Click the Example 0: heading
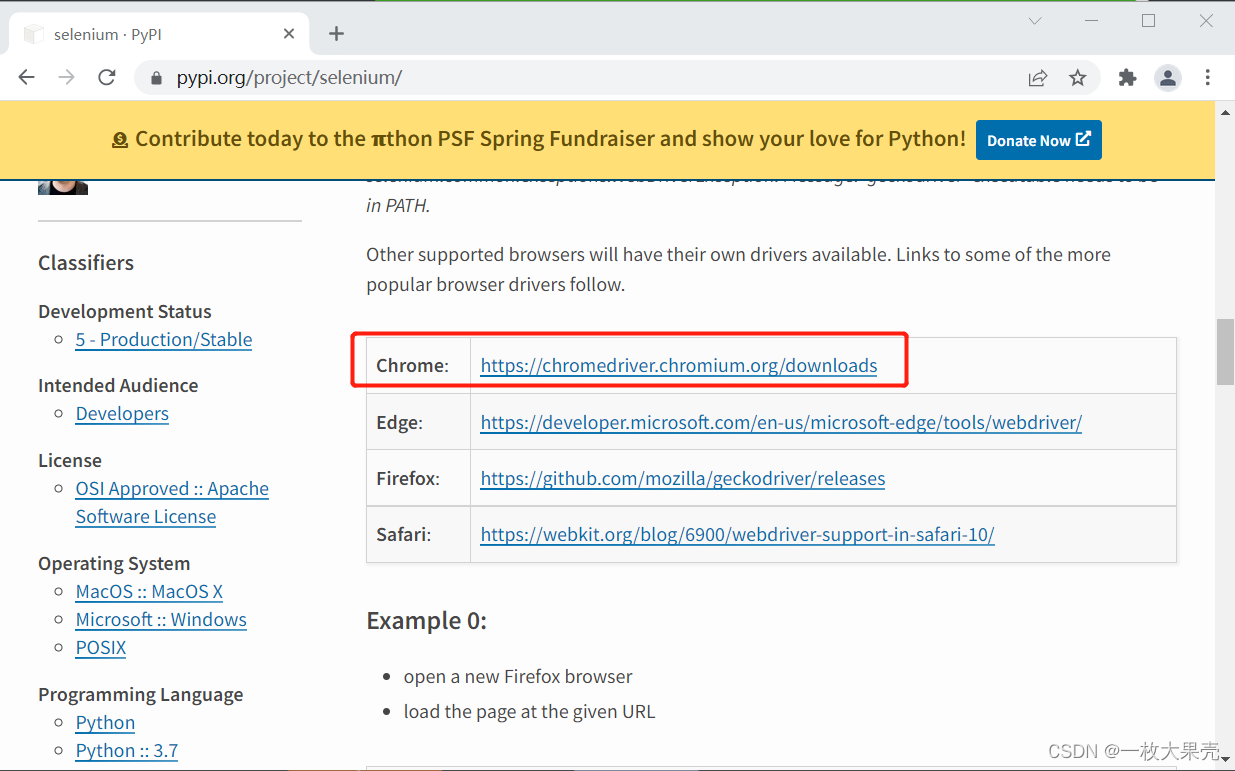This screenshot has height=771, width=1235. (427, 621)
